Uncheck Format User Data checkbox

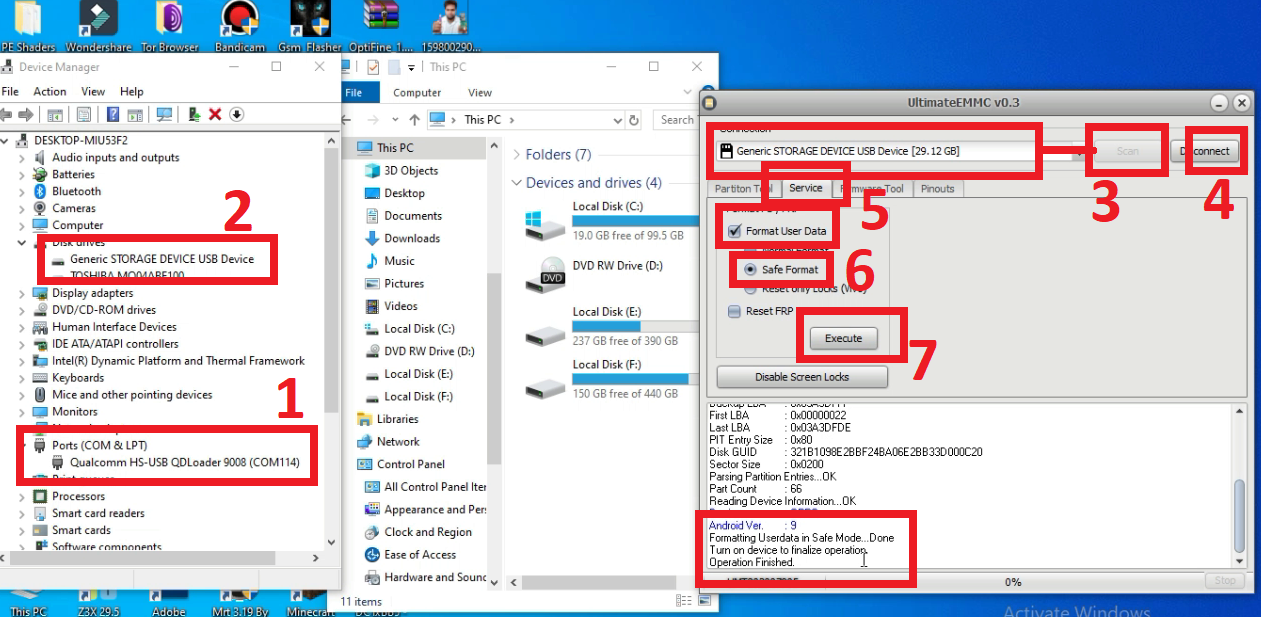pos(734,231)
